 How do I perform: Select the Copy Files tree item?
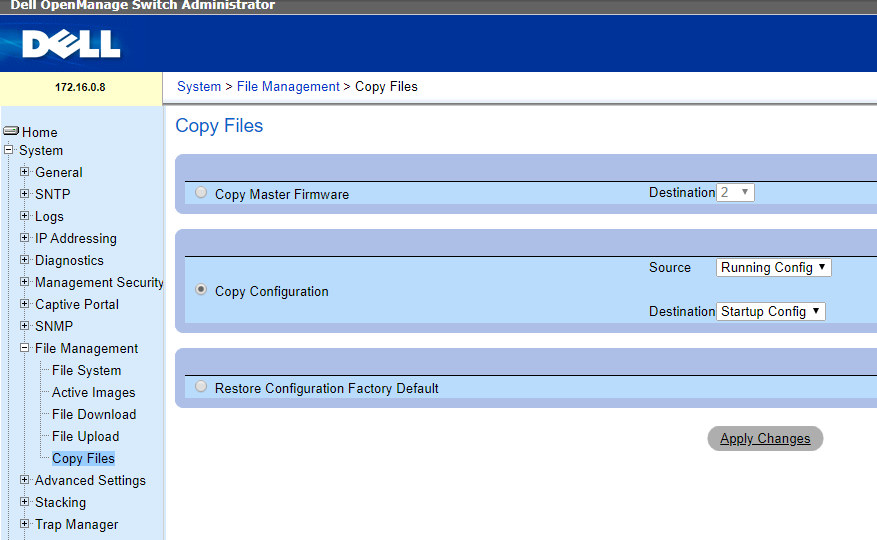pos(83,458)
